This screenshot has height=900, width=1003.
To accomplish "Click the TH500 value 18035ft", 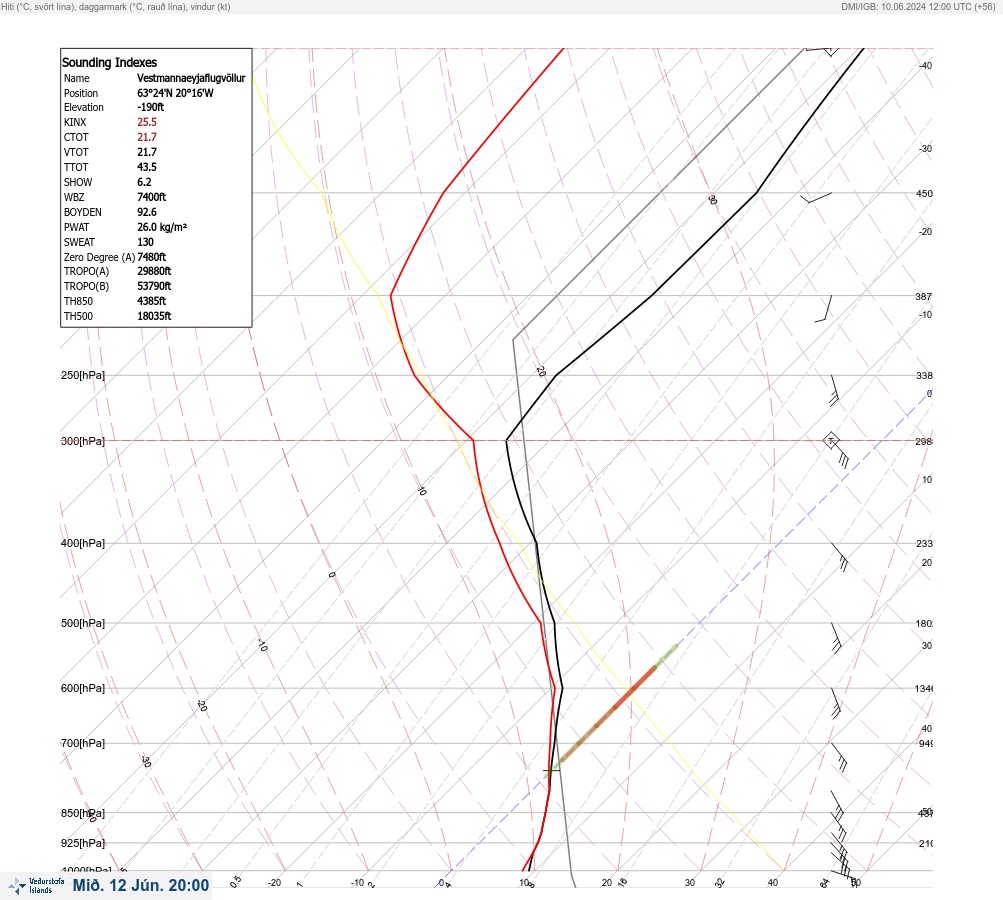I will pyautogui.click(x=154, y=316).
